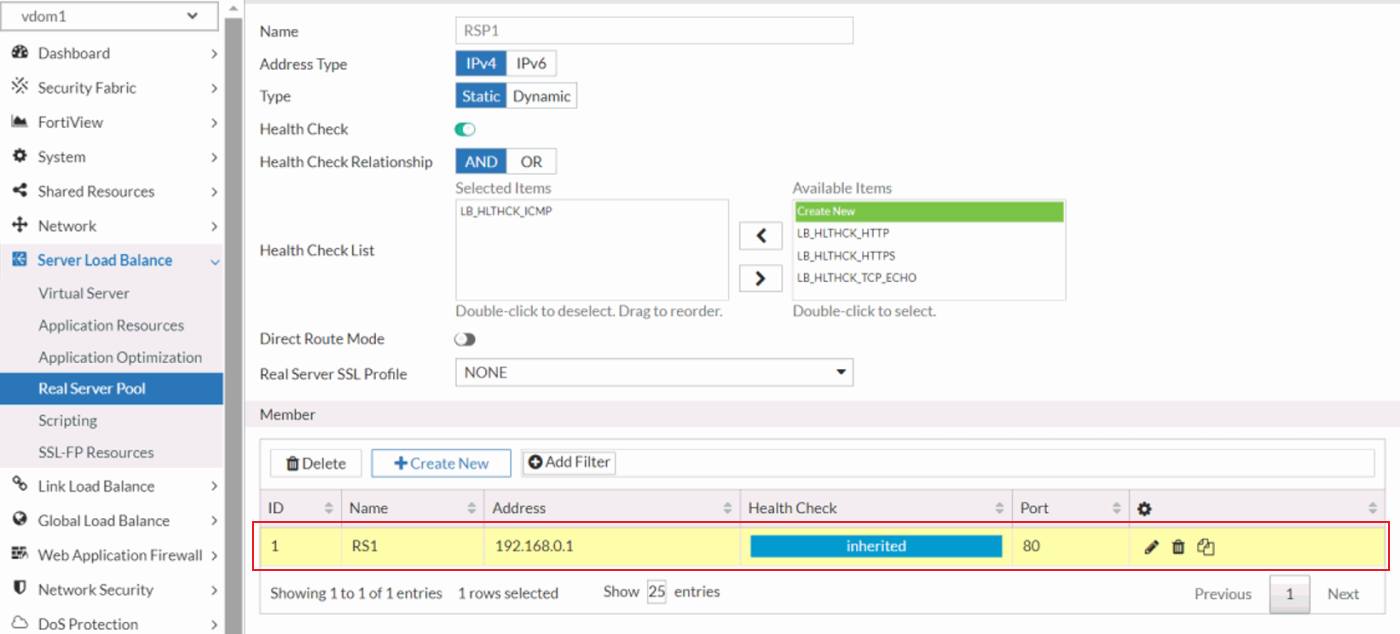Click the Security Fabric icon
Image resolution: width=1400 pixels, height=634 pixels.
20,87
